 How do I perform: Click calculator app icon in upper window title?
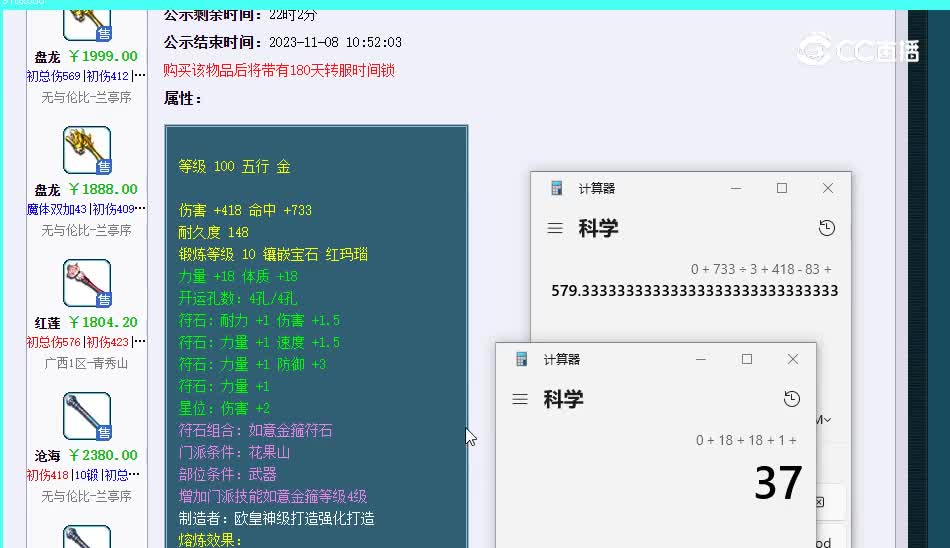[556, 189]
